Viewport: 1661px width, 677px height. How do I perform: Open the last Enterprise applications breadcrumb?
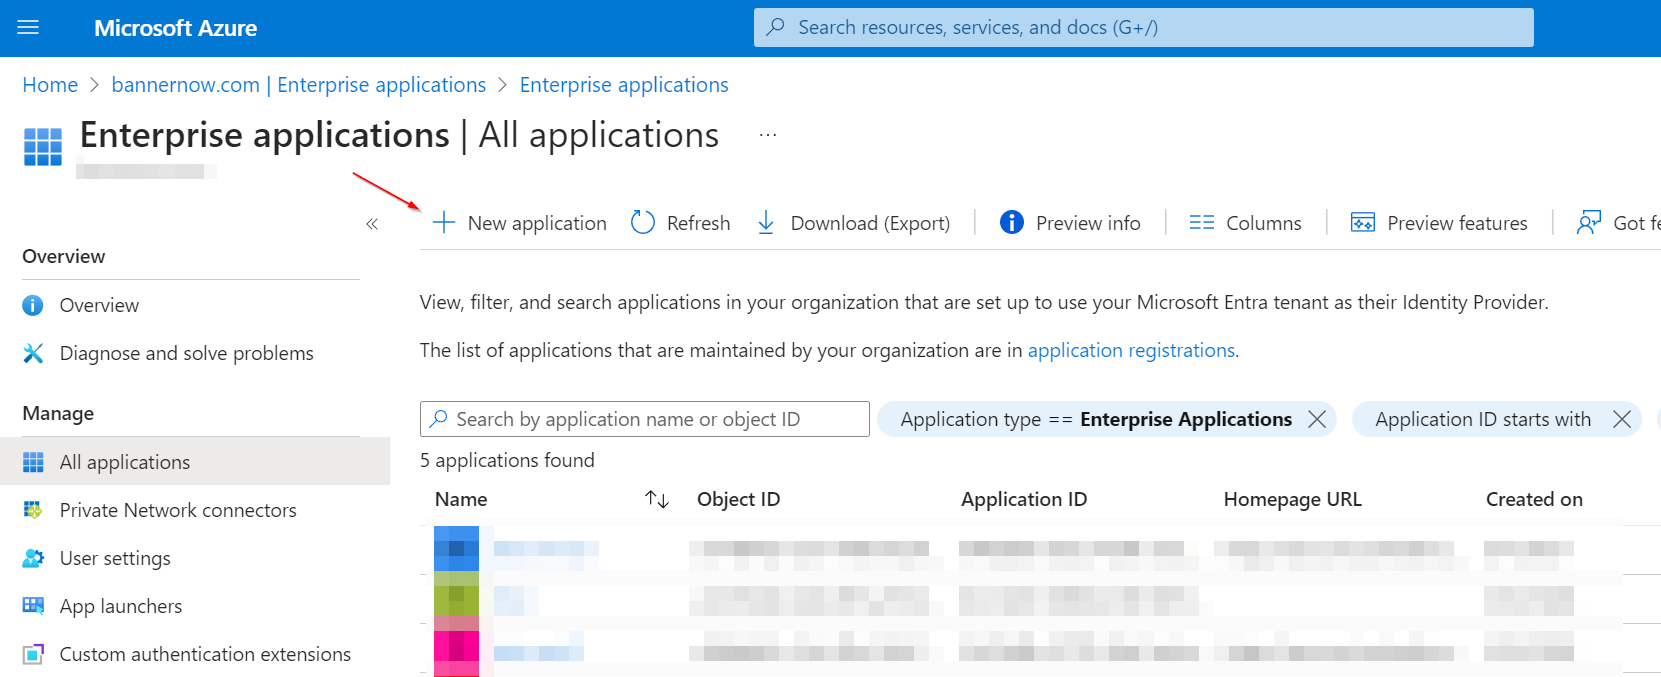(x=624, y=85)
